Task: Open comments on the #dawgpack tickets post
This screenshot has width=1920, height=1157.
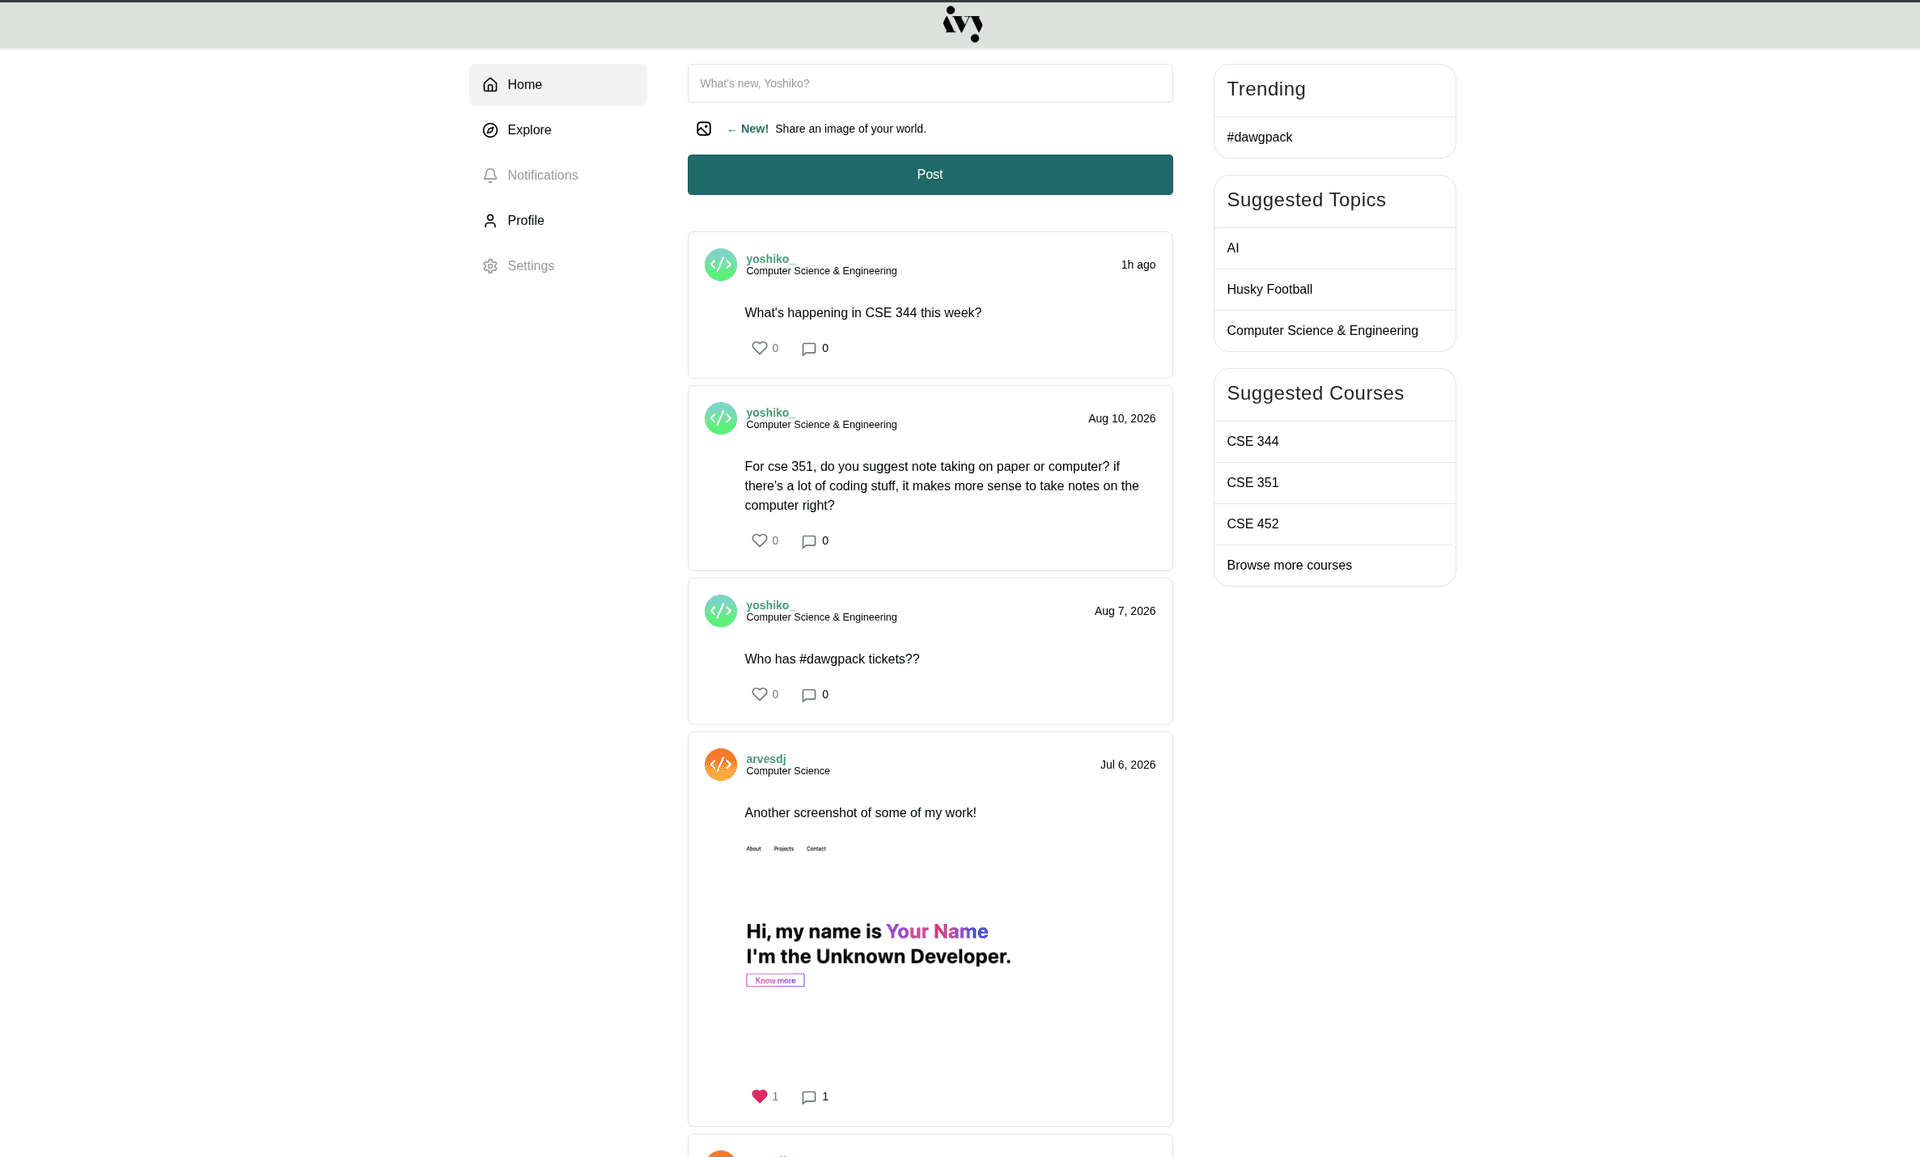Action: pyautogui.click(x=809, y=695)
